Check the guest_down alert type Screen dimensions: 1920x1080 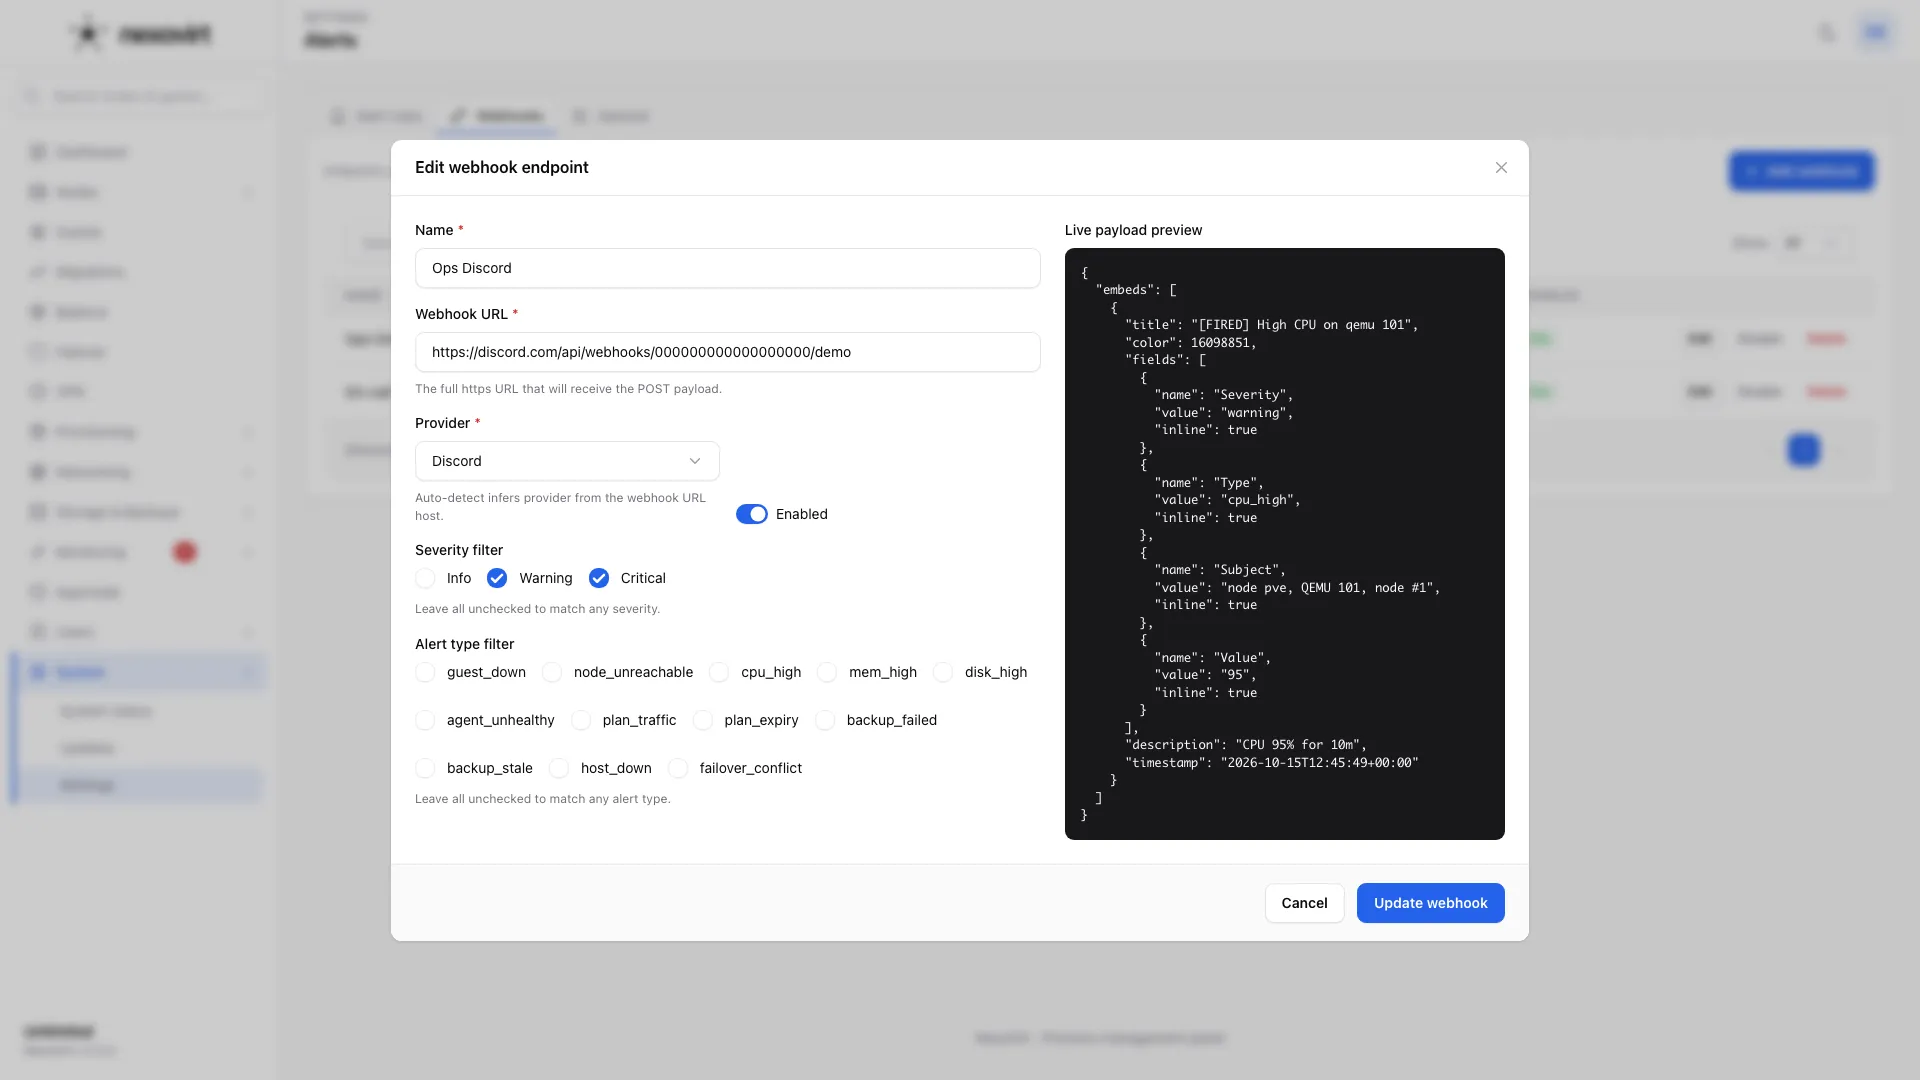pos(425,672)
